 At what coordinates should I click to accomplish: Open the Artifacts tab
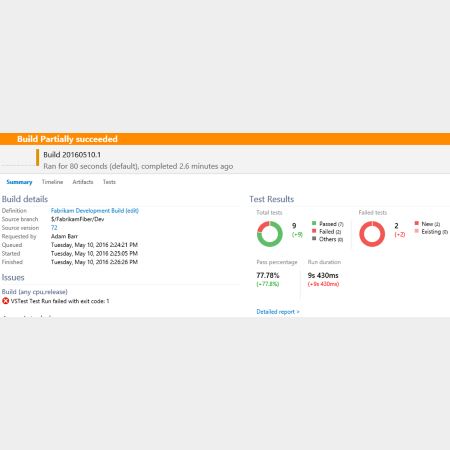(83, 182)
